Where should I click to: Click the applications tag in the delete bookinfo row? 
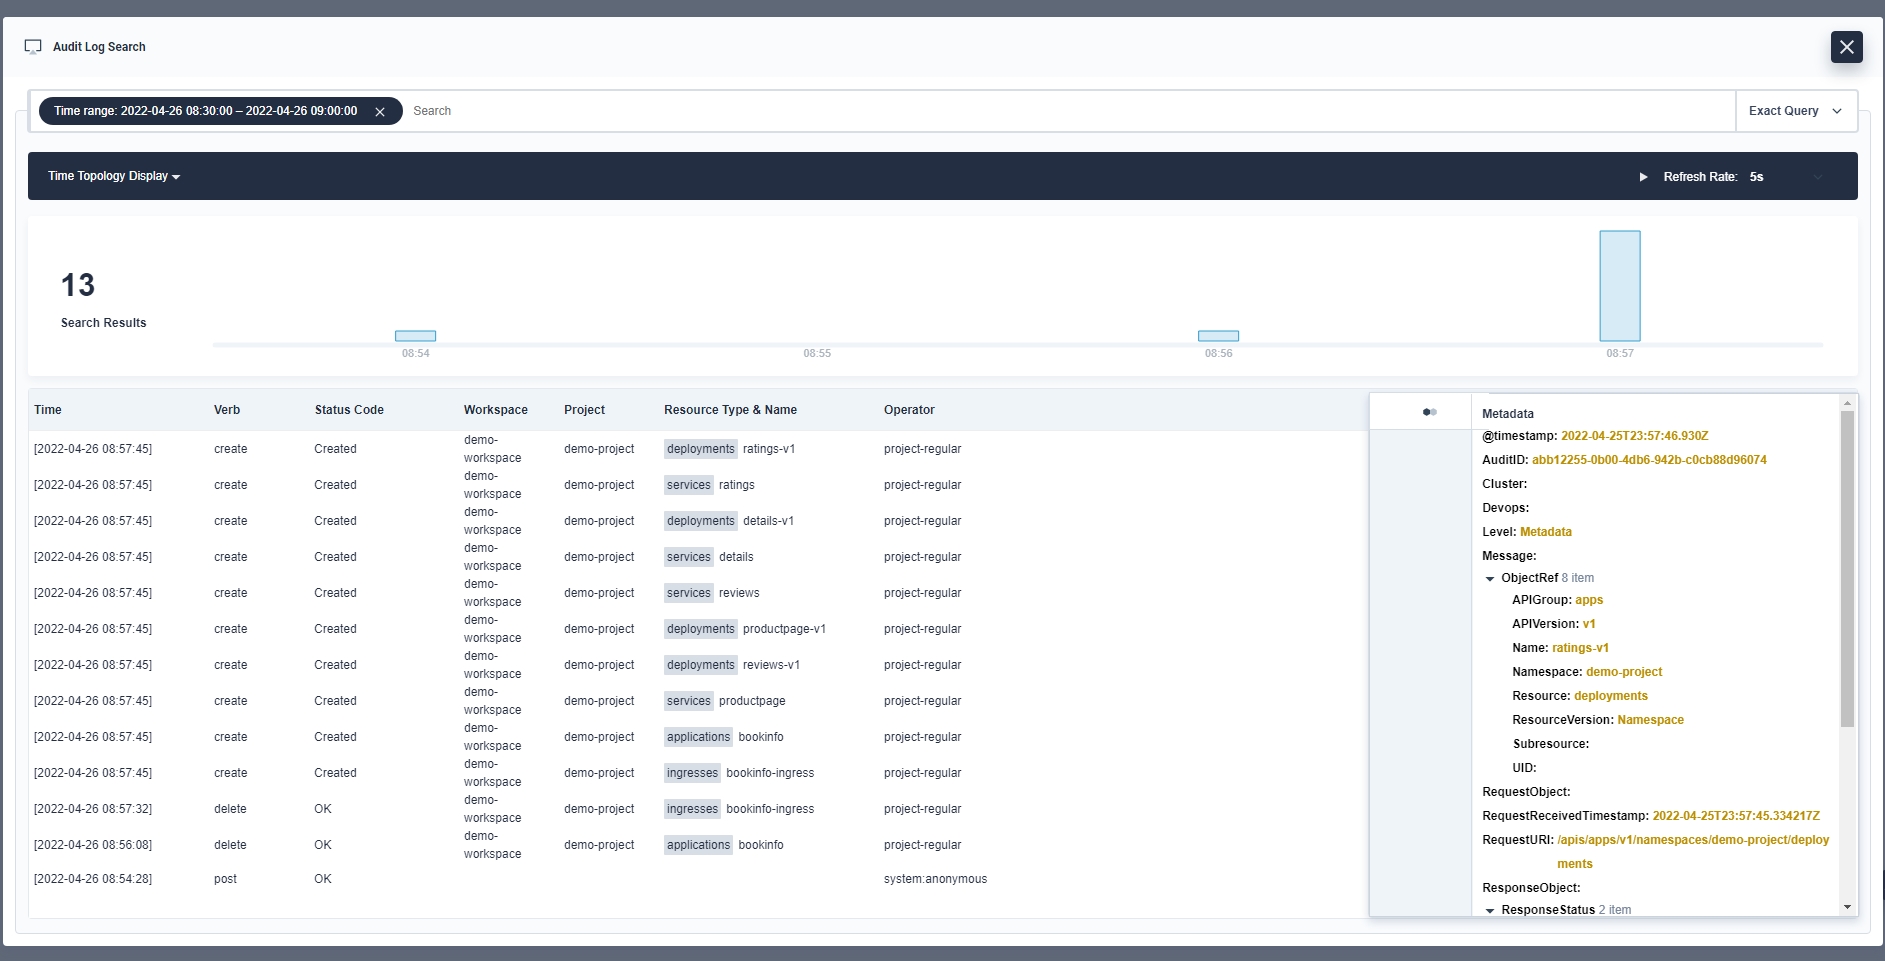coord(698,845)
